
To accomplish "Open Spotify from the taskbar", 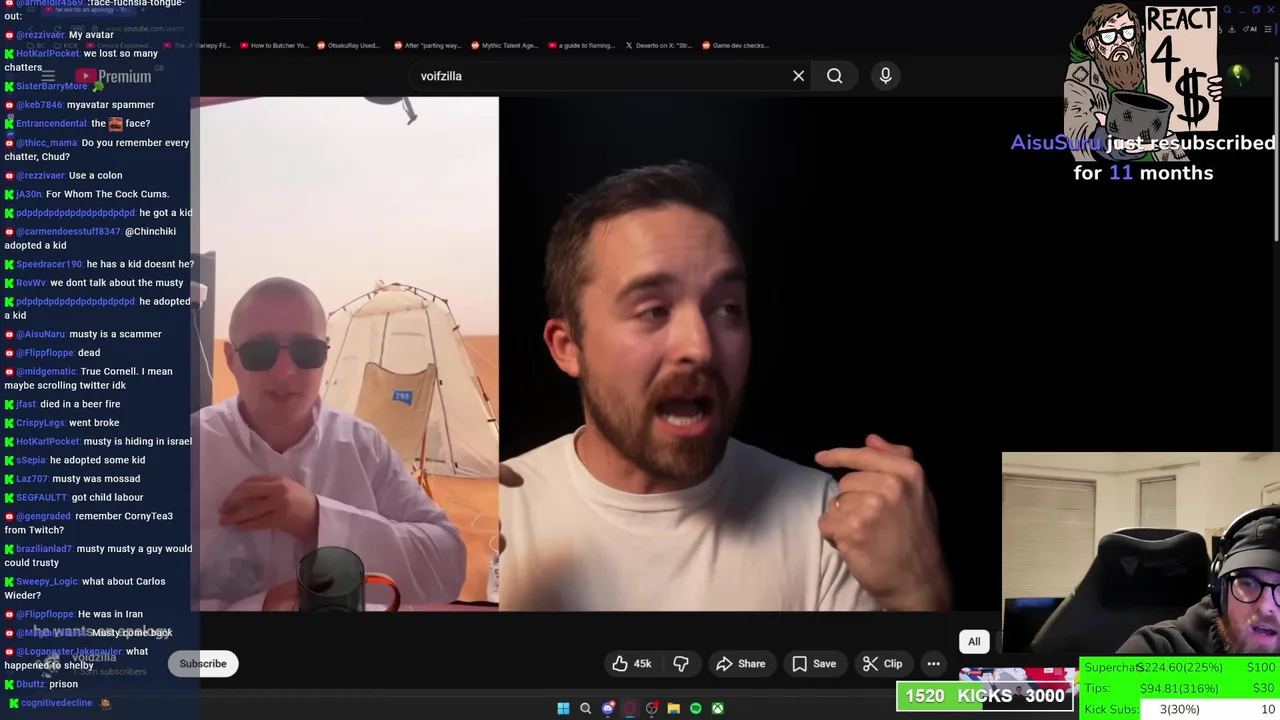I will 695,708.
